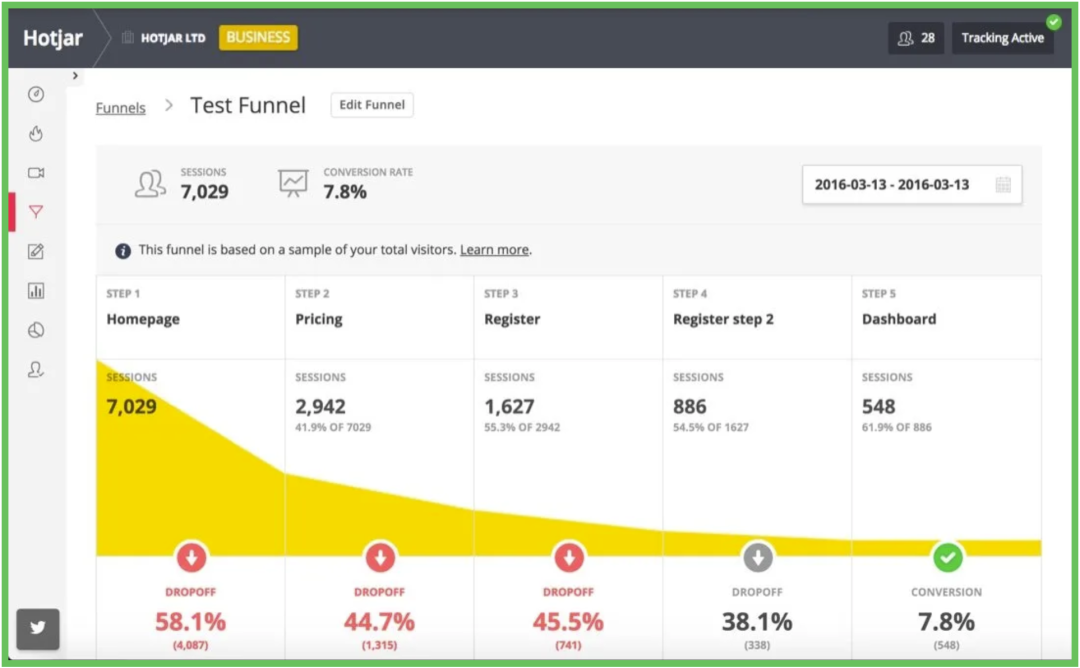Image resolution: width=1080 pixels, height=668 pixels.
Task: Click the Edit Funnel button
Action: coord(372,105)
